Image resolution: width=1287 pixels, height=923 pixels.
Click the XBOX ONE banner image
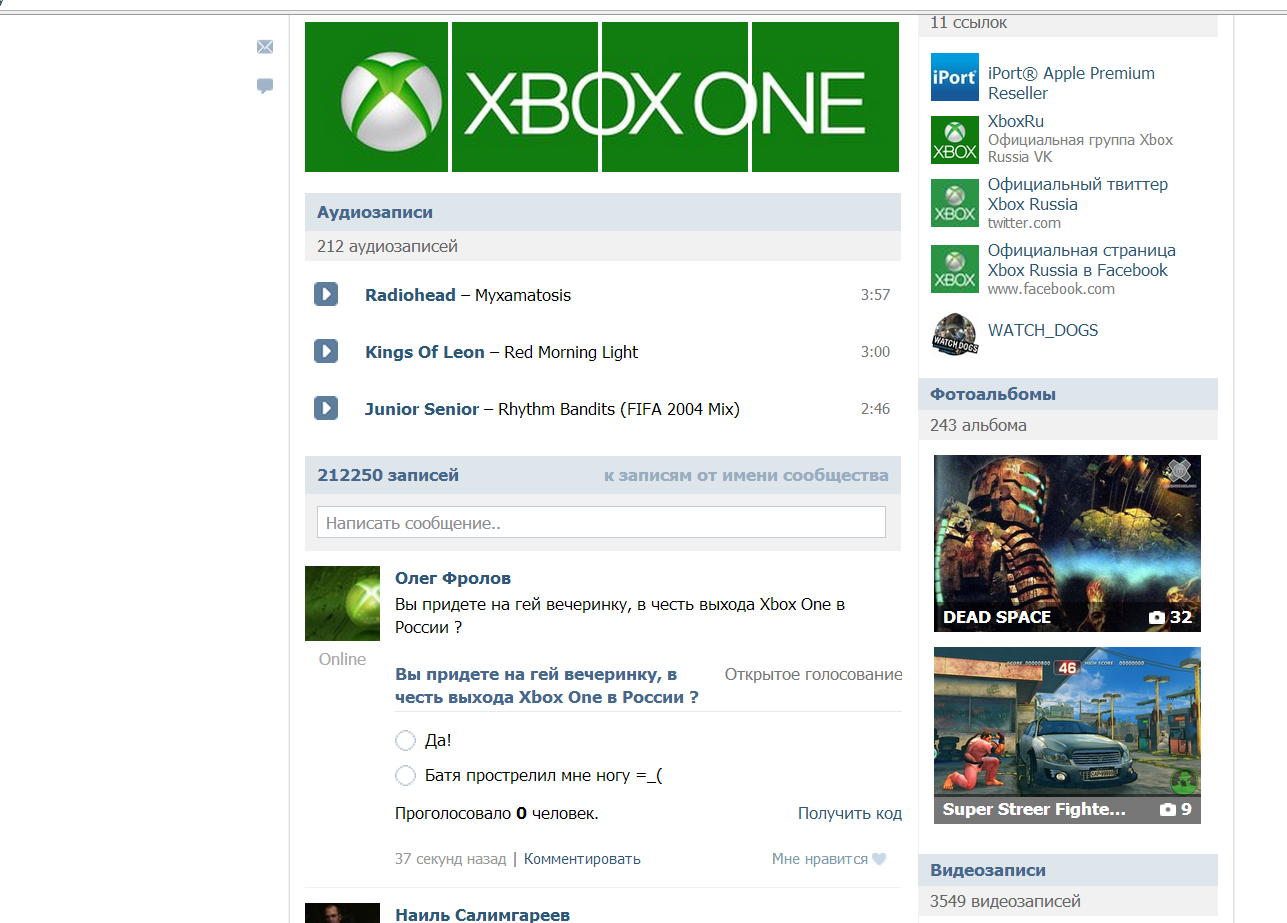[602, 97]
